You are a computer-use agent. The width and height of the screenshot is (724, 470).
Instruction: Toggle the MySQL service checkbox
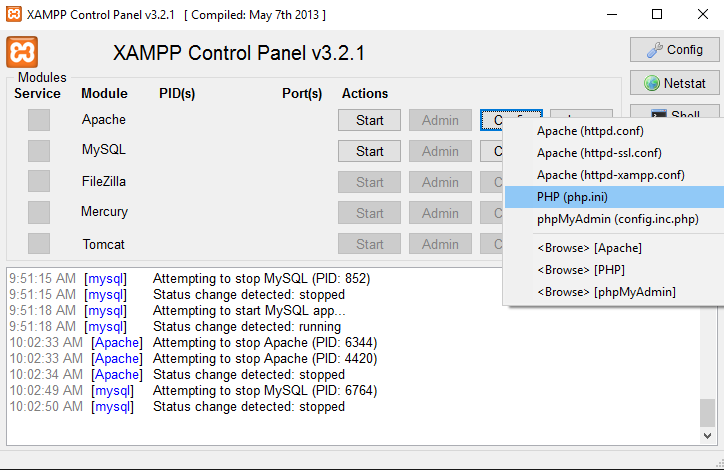(39, 151)
